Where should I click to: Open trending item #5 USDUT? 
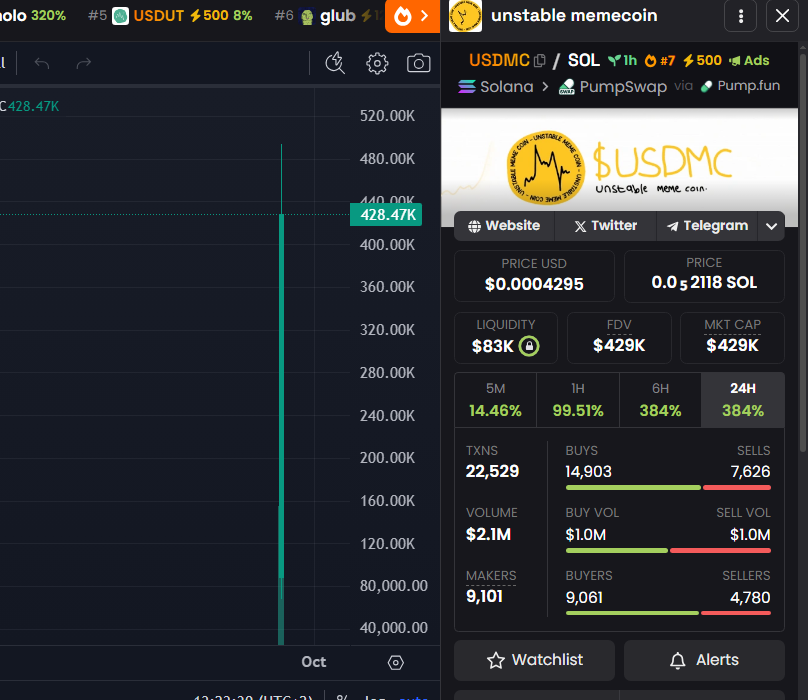coord(170,16)
